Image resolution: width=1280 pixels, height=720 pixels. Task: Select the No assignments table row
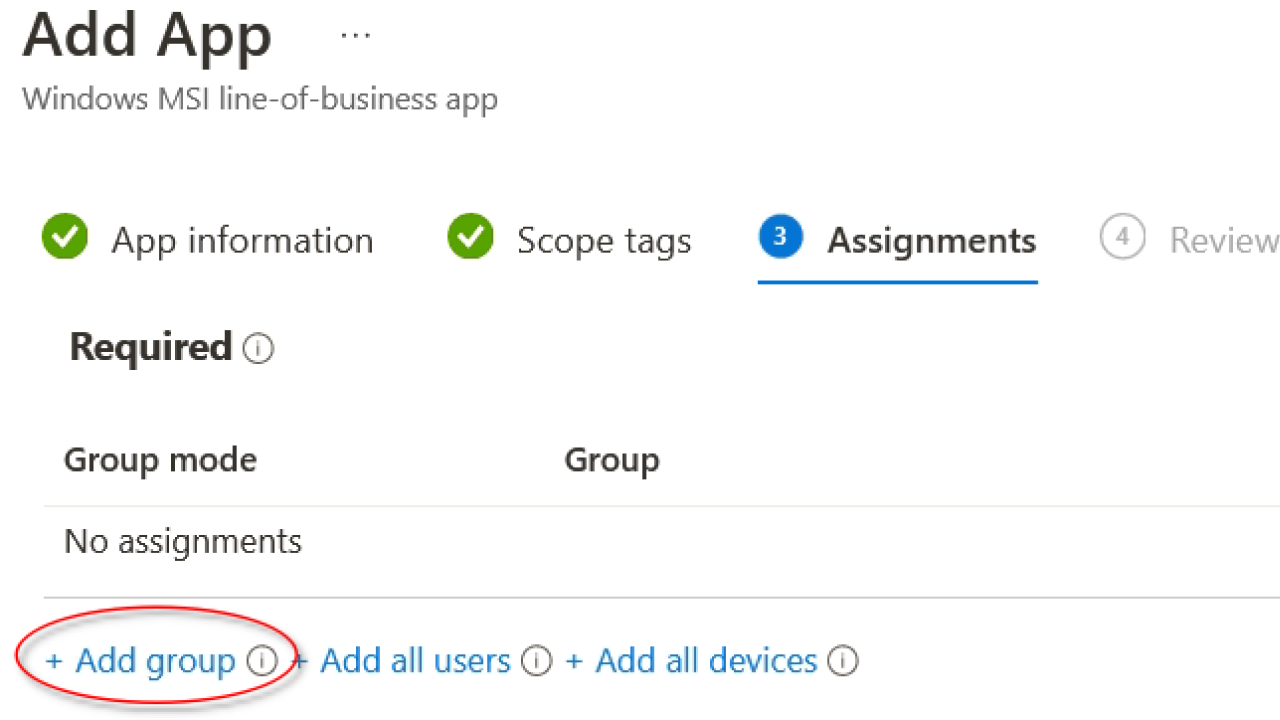(x=183, y=542)
